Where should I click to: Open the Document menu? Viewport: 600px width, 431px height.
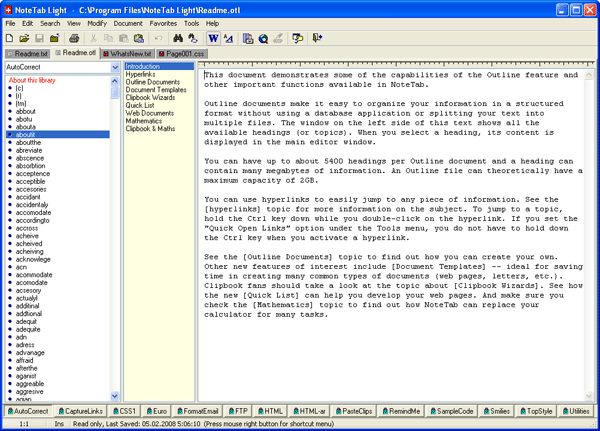tap(128, 23)
